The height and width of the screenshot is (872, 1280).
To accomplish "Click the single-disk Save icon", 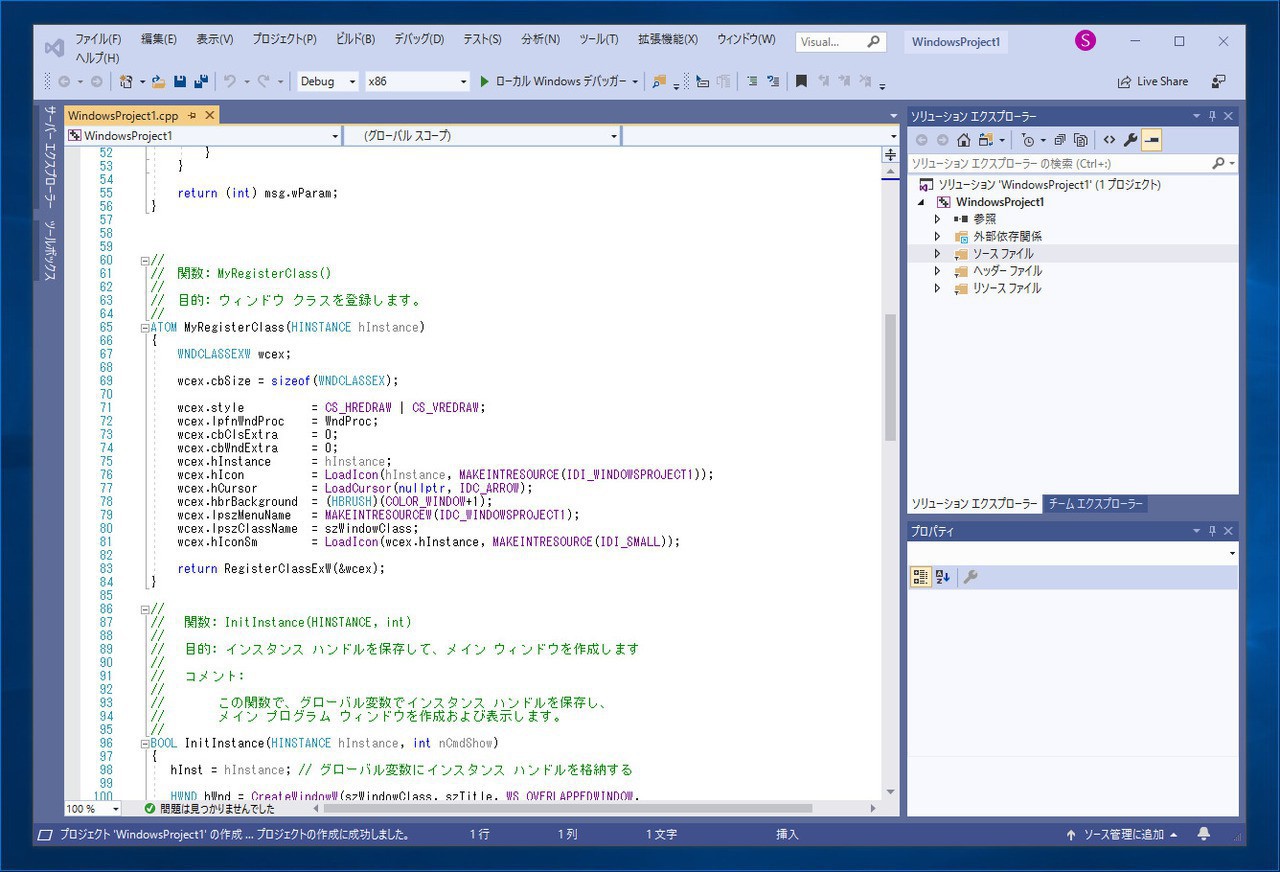I will tap(180, 81).
